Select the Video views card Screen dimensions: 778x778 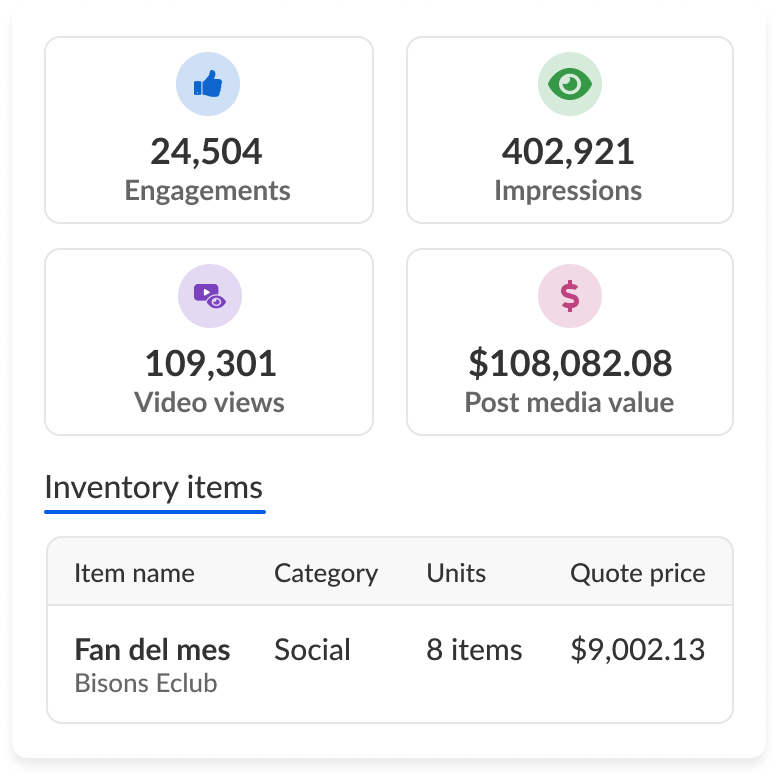[x=209, y=342]
